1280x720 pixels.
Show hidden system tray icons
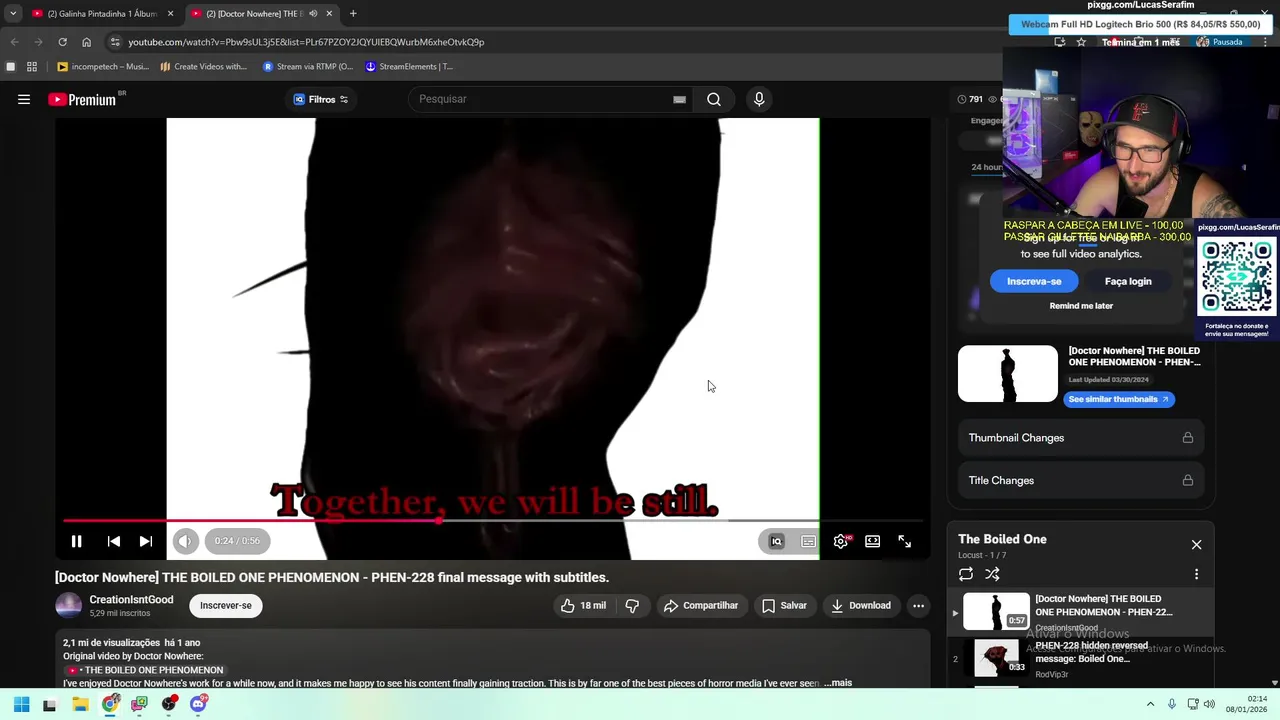pos(1150,704)
